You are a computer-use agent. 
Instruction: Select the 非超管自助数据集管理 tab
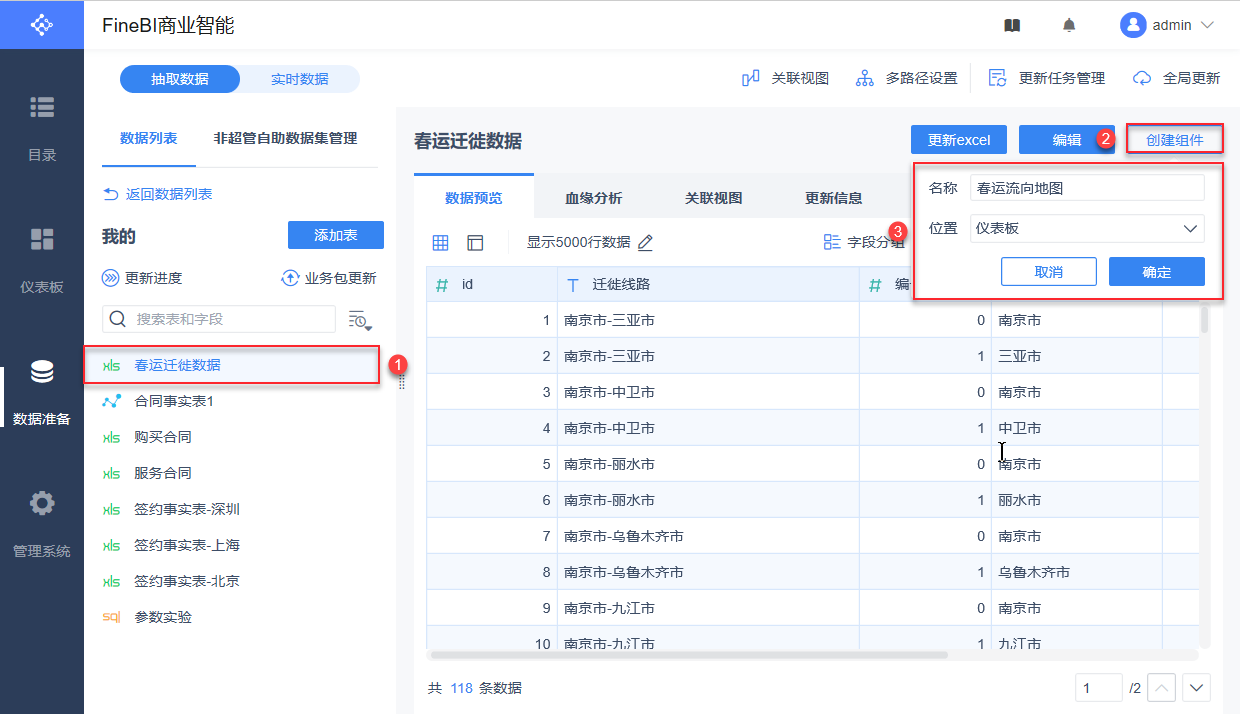pyautogui.click(x=285, y=138)
